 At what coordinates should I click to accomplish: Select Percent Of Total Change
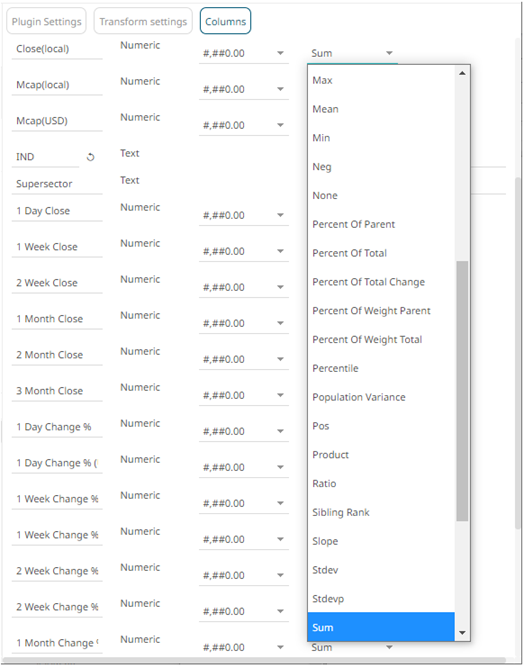(x=381, y=282)
